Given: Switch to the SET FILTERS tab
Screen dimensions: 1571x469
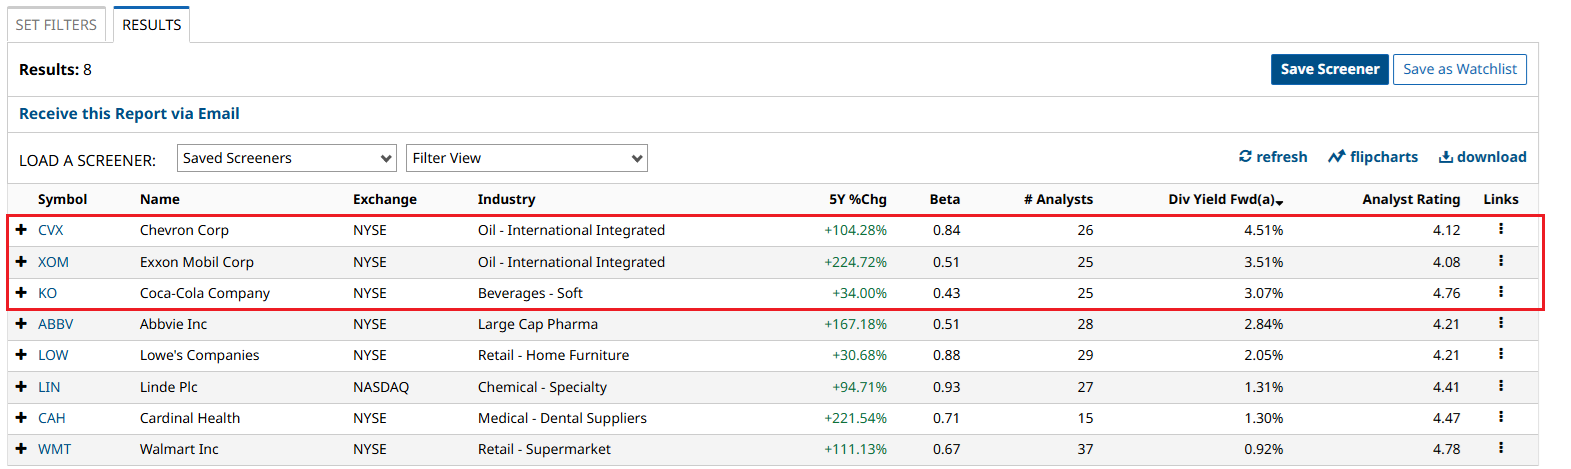Looking at the screenshot, I should point(56,25).
